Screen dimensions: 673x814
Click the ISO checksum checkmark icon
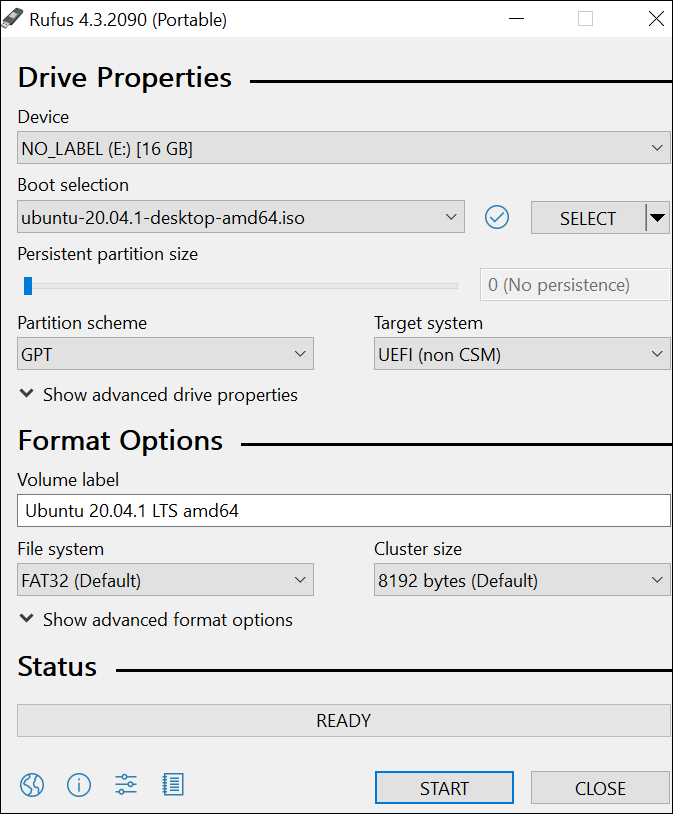click(x=497, y=217)
